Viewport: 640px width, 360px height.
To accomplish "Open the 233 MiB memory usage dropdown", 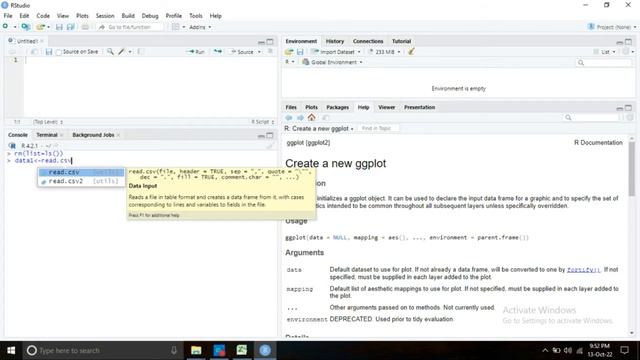I will point(384,52).
